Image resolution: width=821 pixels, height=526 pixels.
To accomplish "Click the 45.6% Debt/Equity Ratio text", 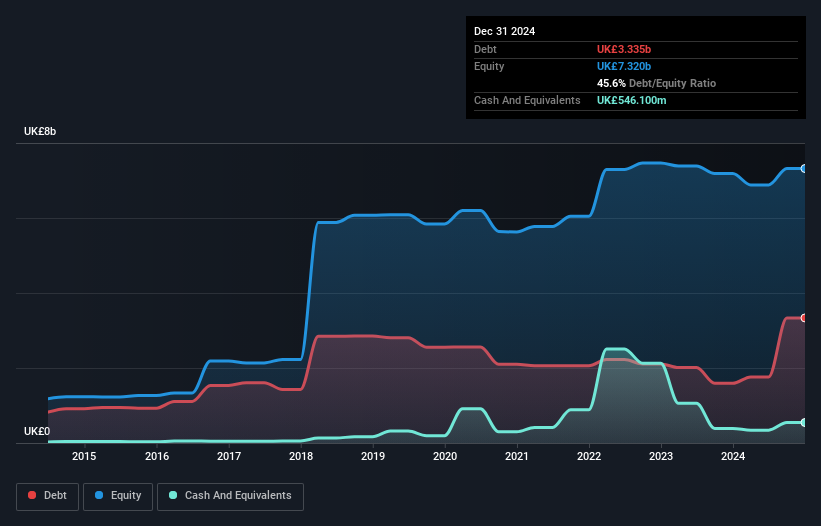I will [x=656, y=83].
